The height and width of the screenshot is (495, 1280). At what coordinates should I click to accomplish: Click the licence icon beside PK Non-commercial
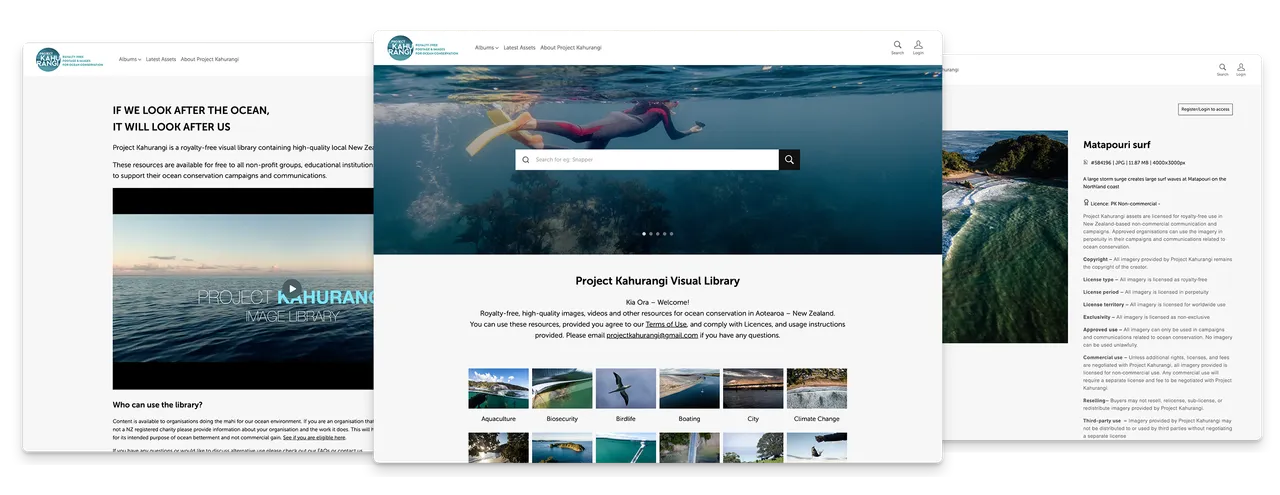1086,202
